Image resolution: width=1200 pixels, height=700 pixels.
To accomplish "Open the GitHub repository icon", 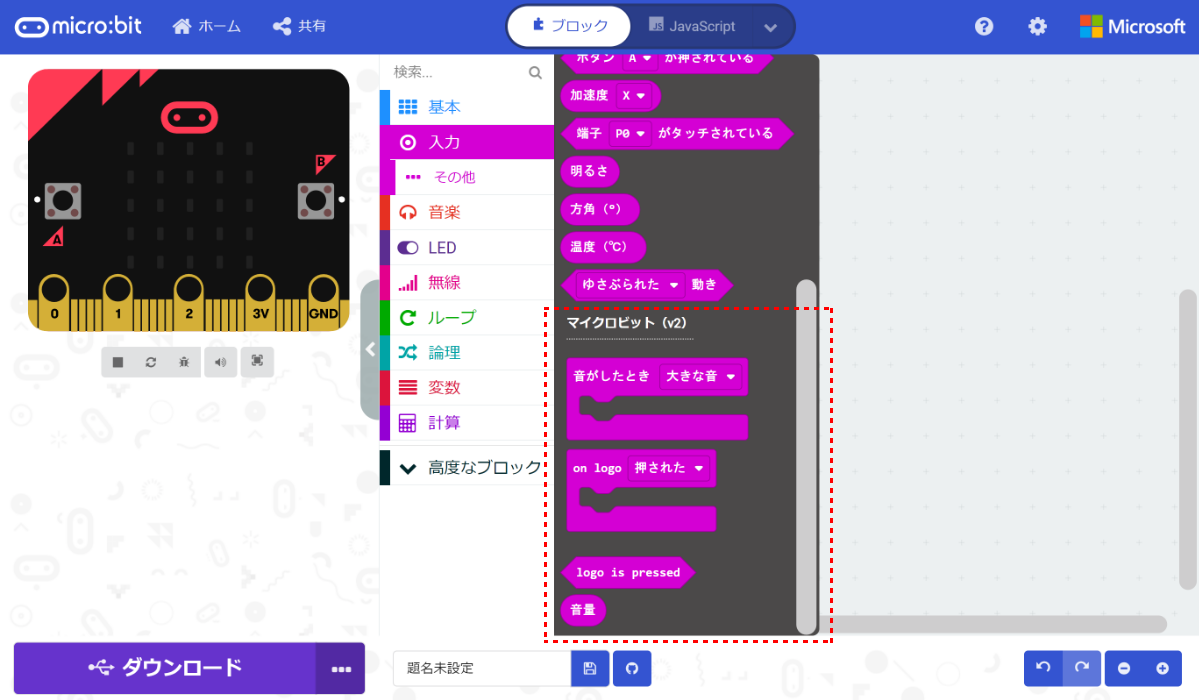I will pyautogui.click(x=631, y=668).
